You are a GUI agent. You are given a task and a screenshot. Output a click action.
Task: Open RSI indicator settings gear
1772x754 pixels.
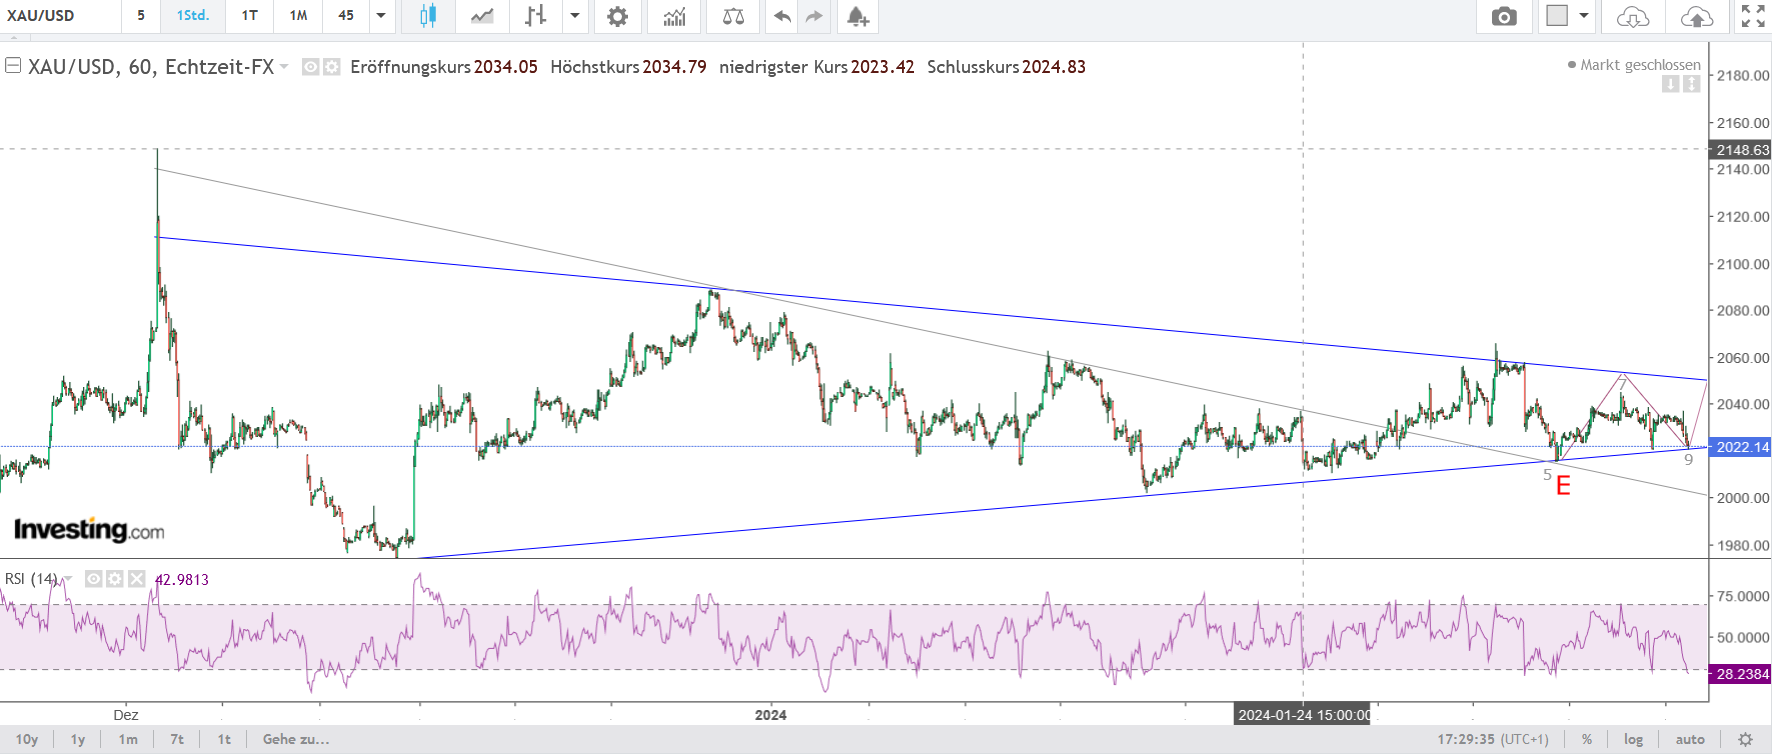tap(115, 579)
